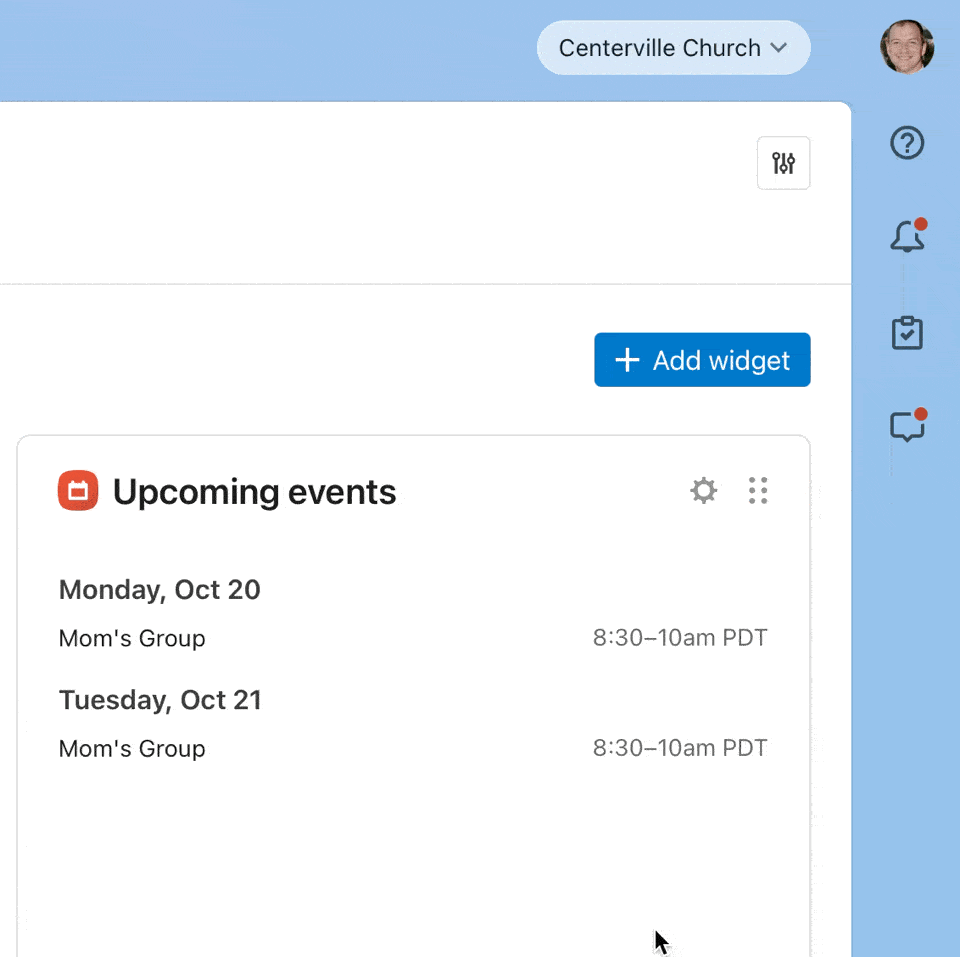Viewport: 960px width, 957px height.
Task: Expand the chevron next to Centerville Church
Action: click(x=782, y=47)
